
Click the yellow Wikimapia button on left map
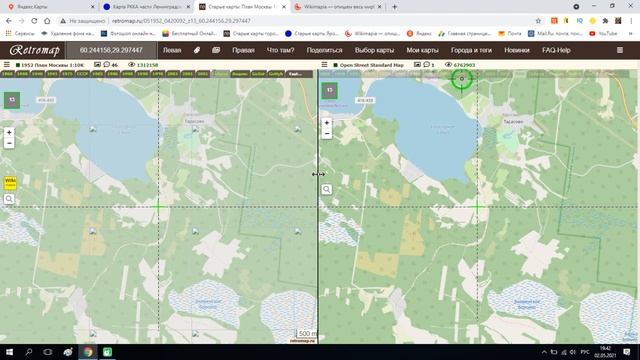pyautogui.click(x=10, y=183)
